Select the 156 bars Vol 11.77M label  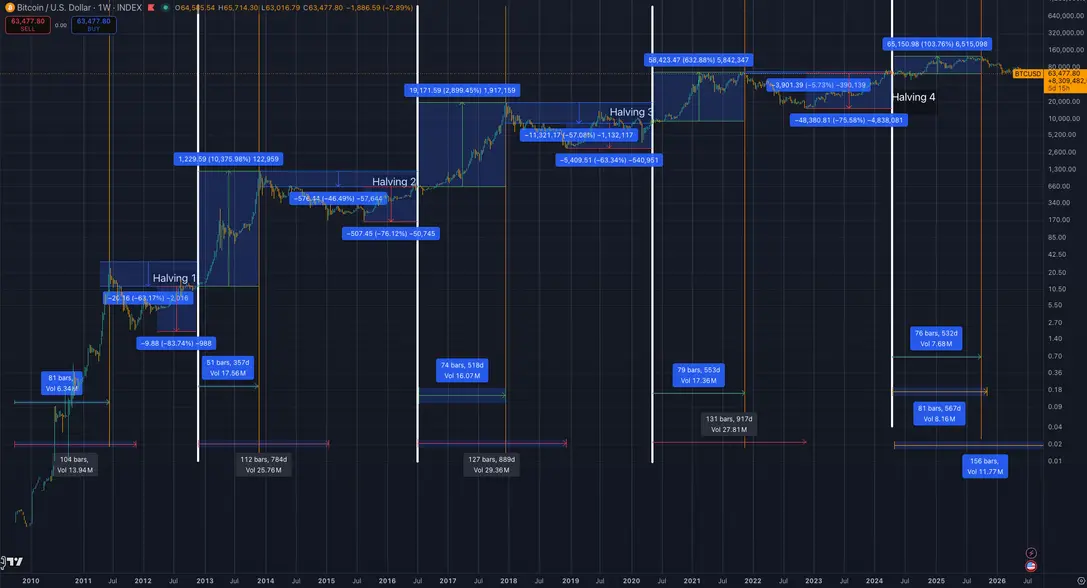point(985,466)
